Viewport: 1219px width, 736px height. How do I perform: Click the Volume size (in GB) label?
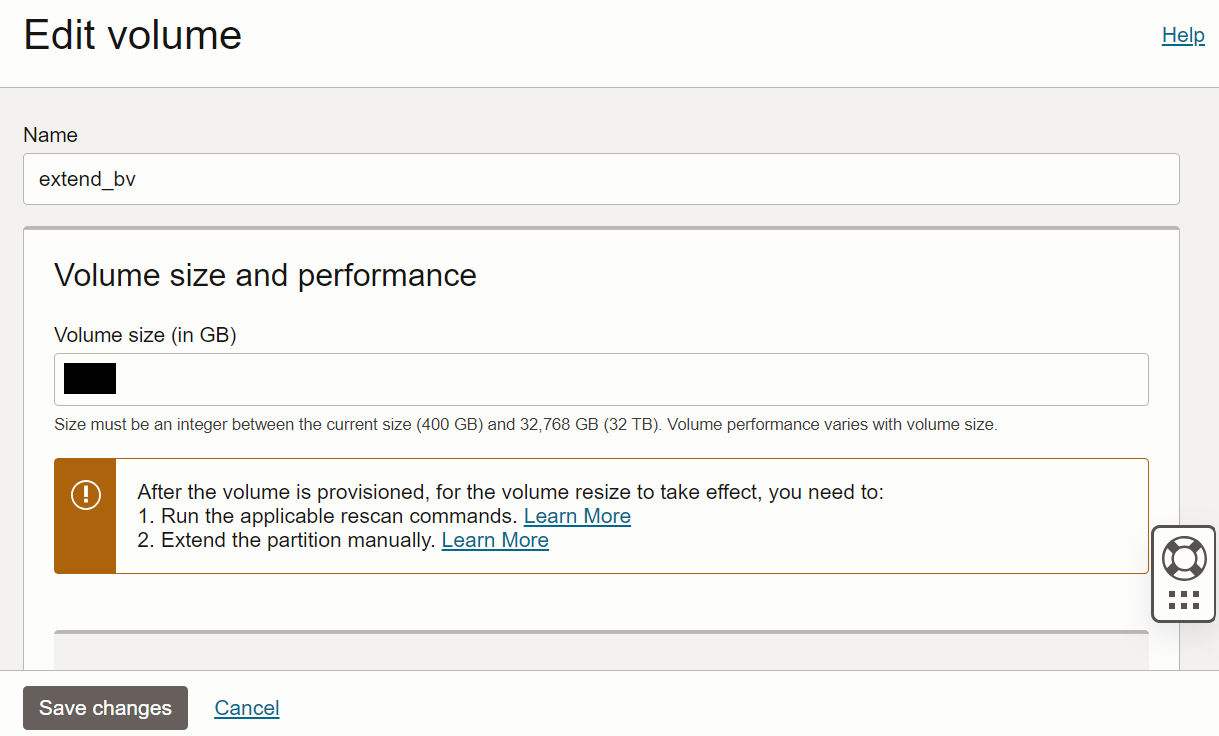145,335
